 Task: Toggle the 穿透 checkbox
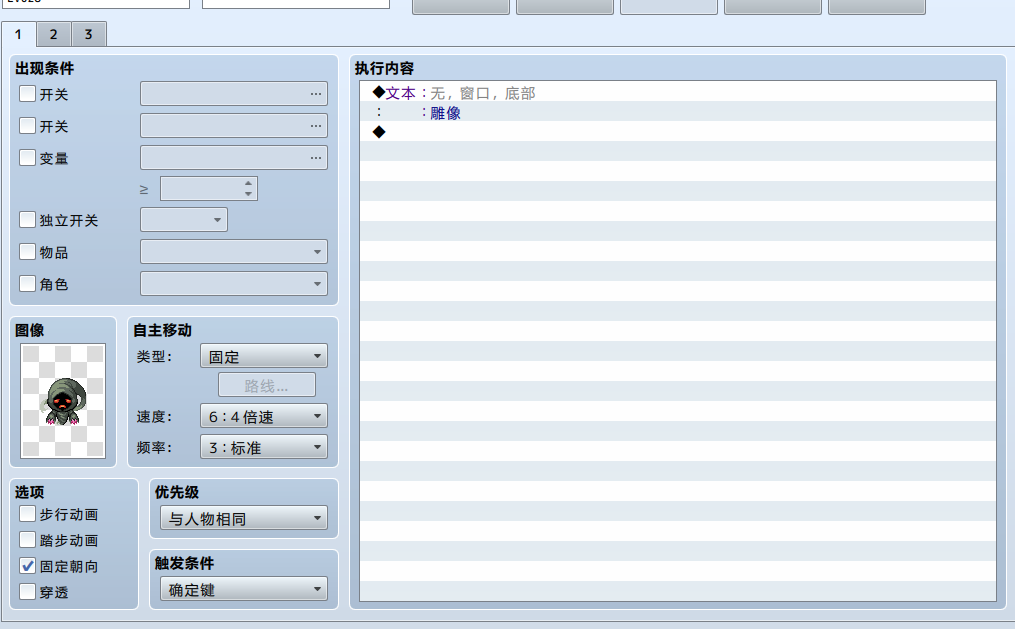tap(27, 591)
